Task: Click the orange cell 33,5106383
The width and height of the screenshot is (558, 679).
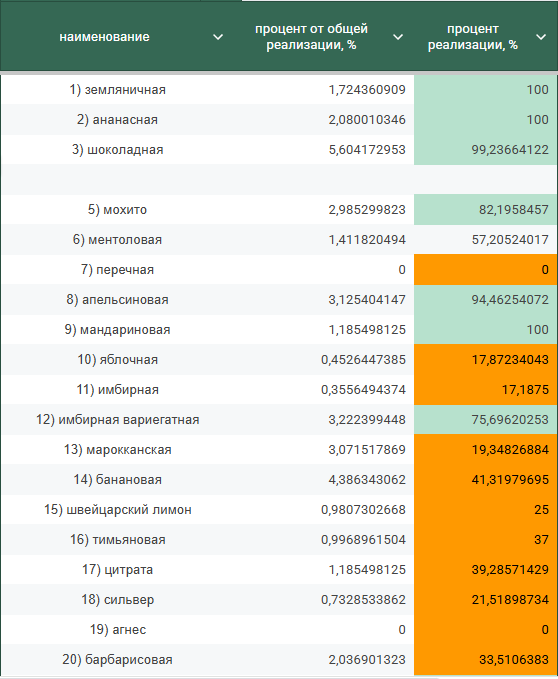Action: pyautogui.click(x=485, y=660)
